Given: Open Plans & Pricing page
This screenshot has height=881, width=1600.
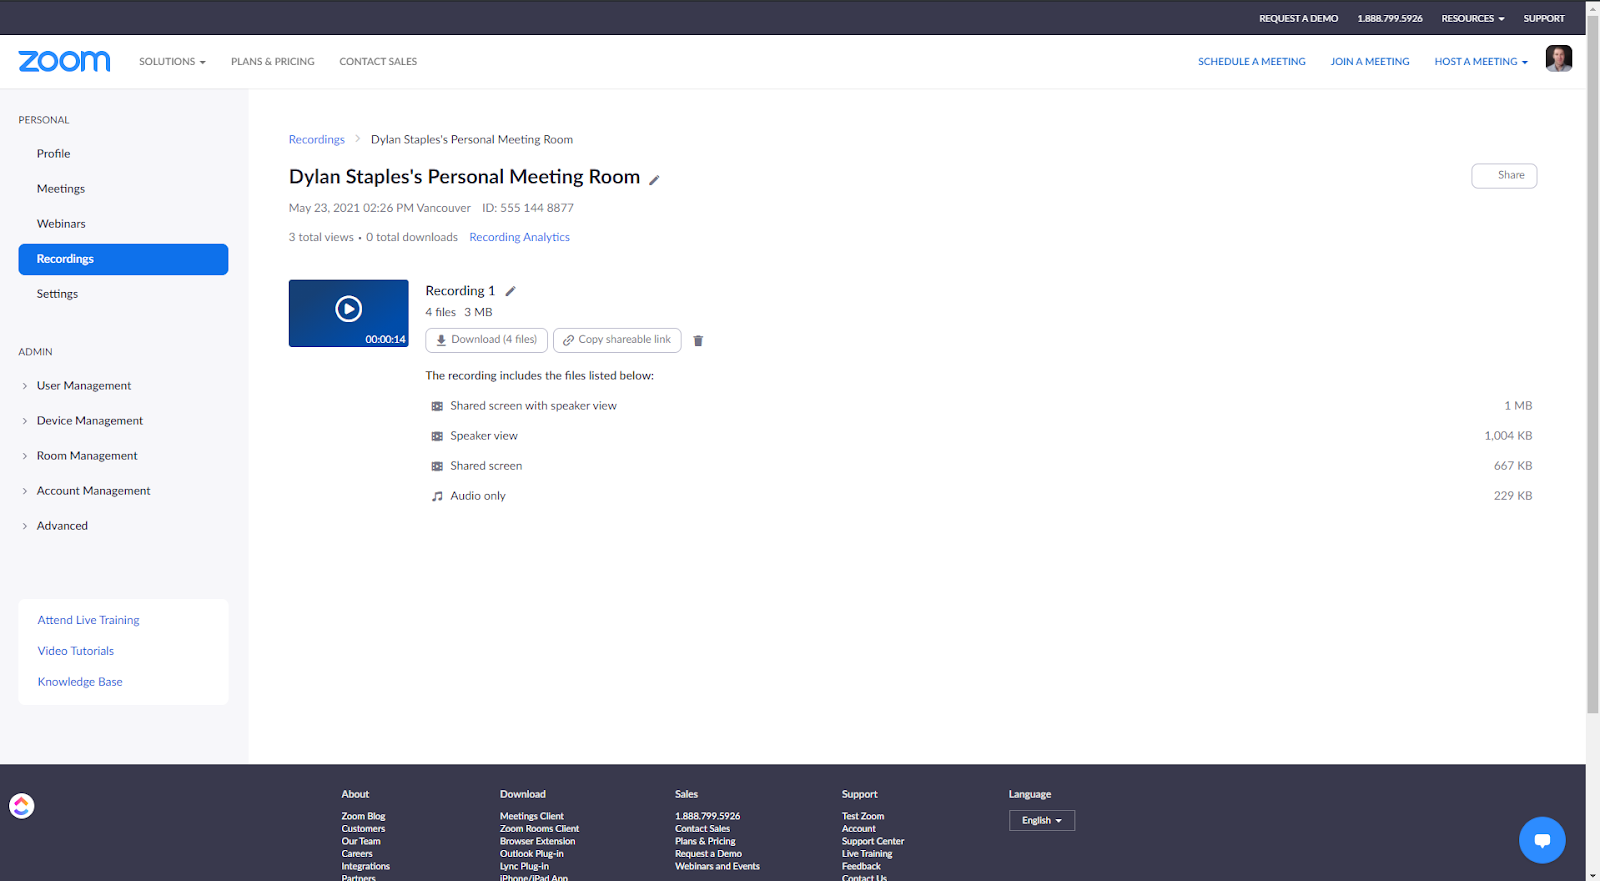Looking at the screenshot, I should [273, 62].
